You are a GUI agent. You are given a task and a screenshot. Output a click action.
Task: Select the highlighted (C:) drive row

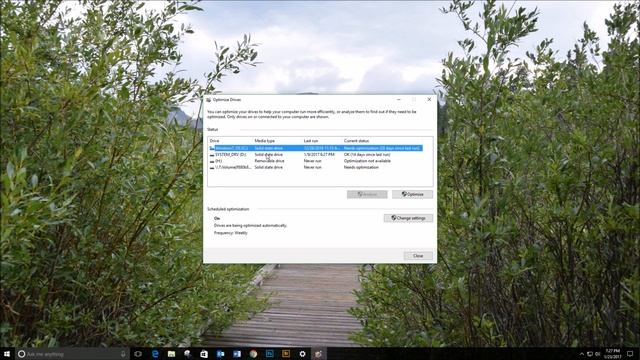point(316,148)
